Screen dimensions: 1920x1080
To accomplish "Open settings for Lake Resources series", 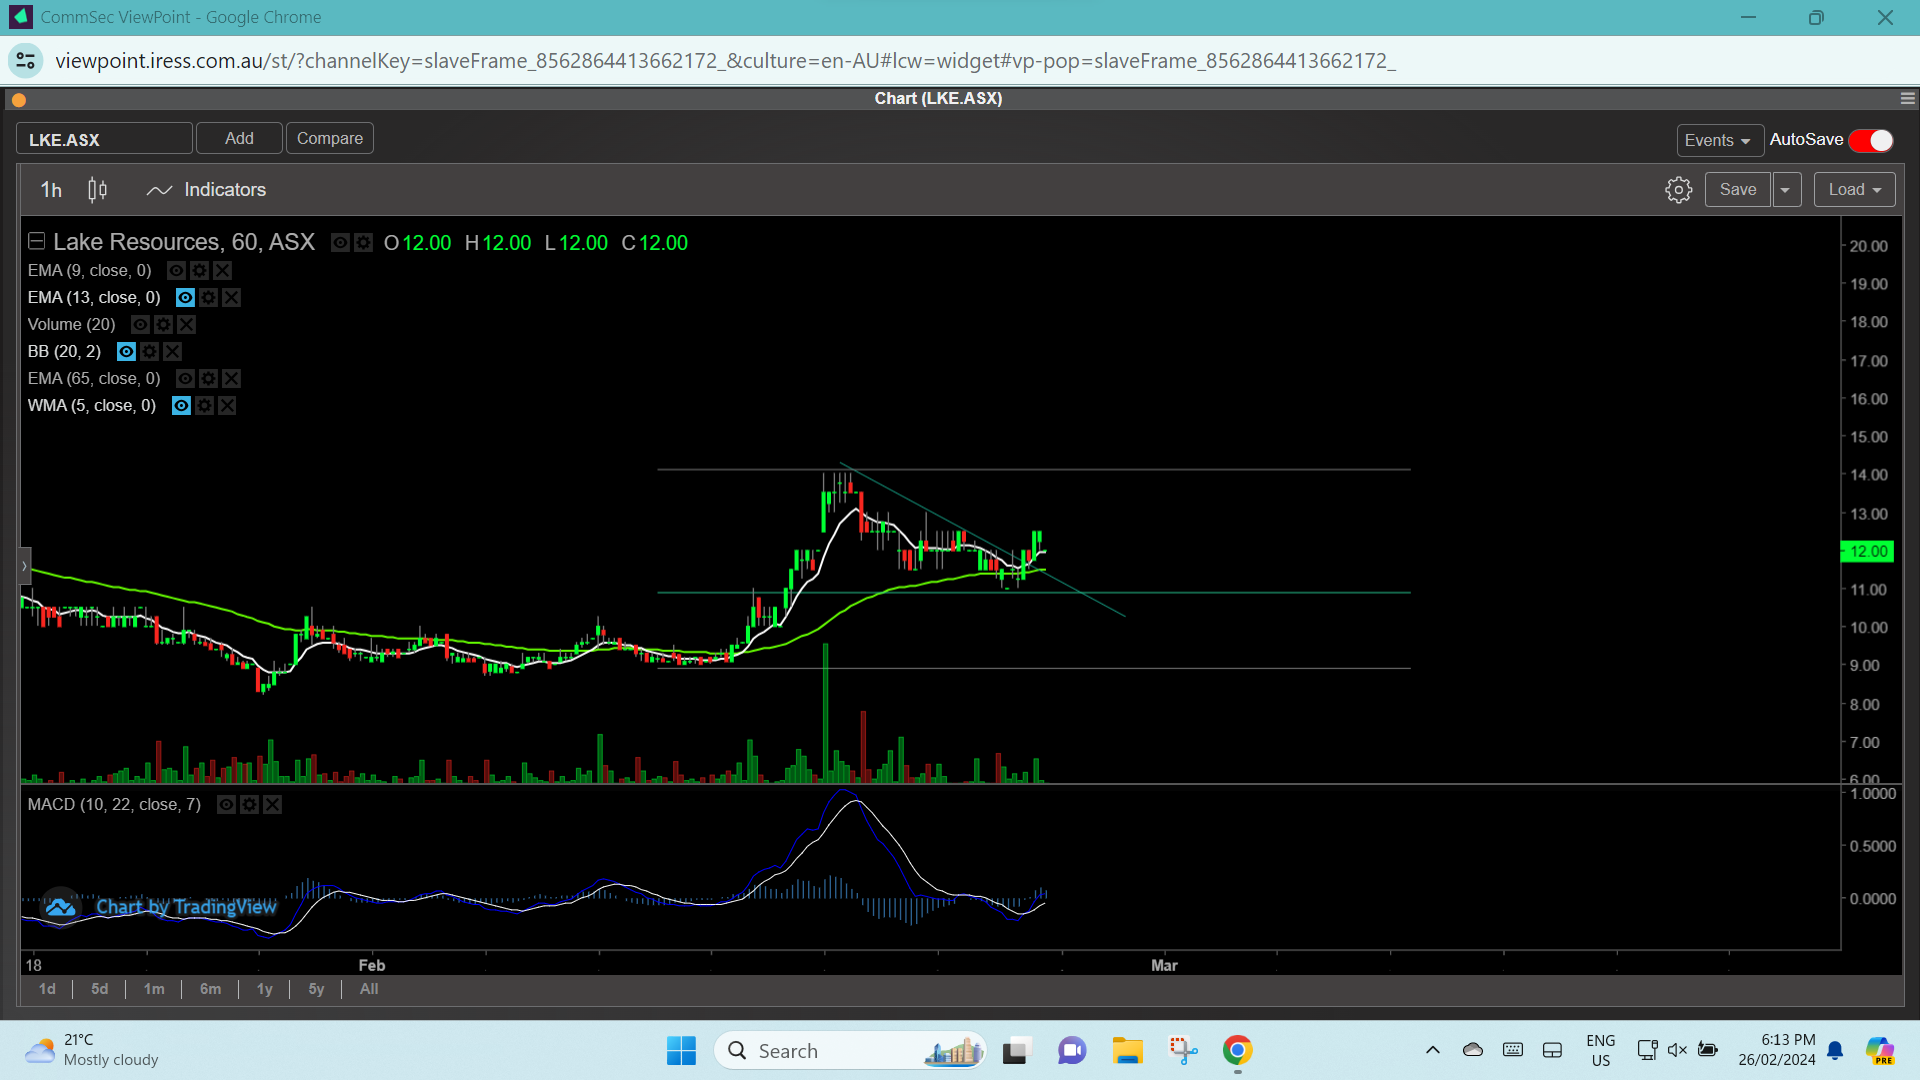I will pyautogui.click(x=364, y=243).
